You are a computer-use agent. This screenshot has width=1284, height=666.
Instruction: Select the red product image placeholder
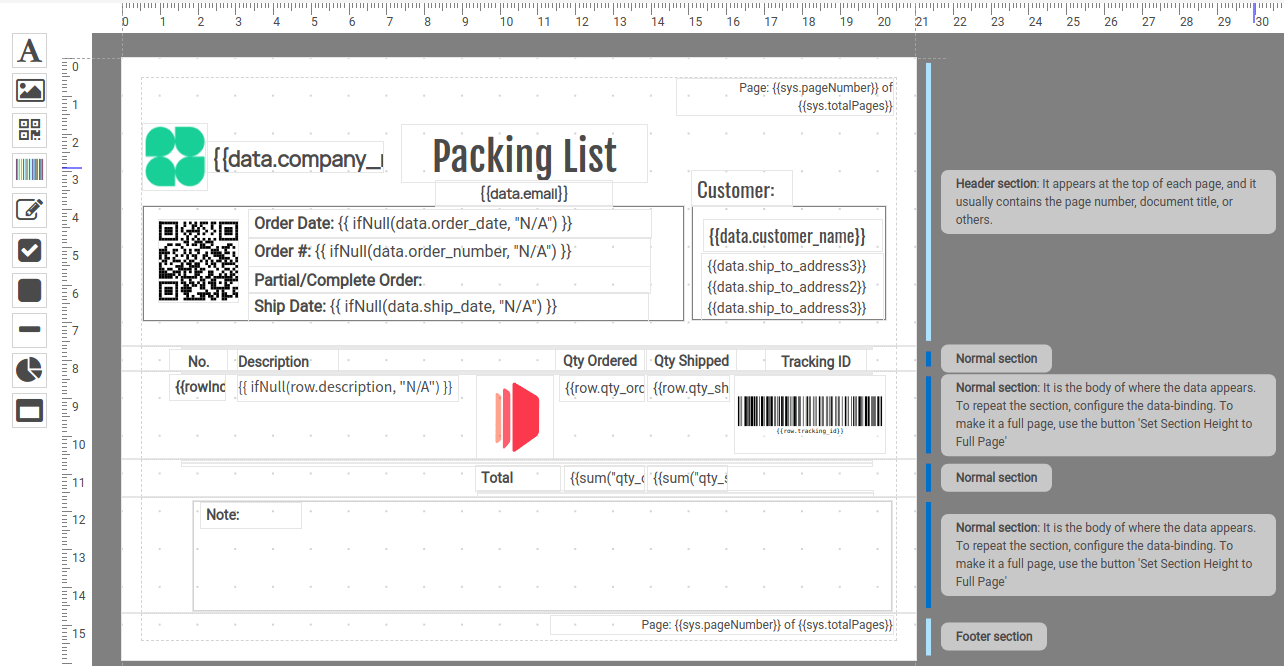coord(516,414)
